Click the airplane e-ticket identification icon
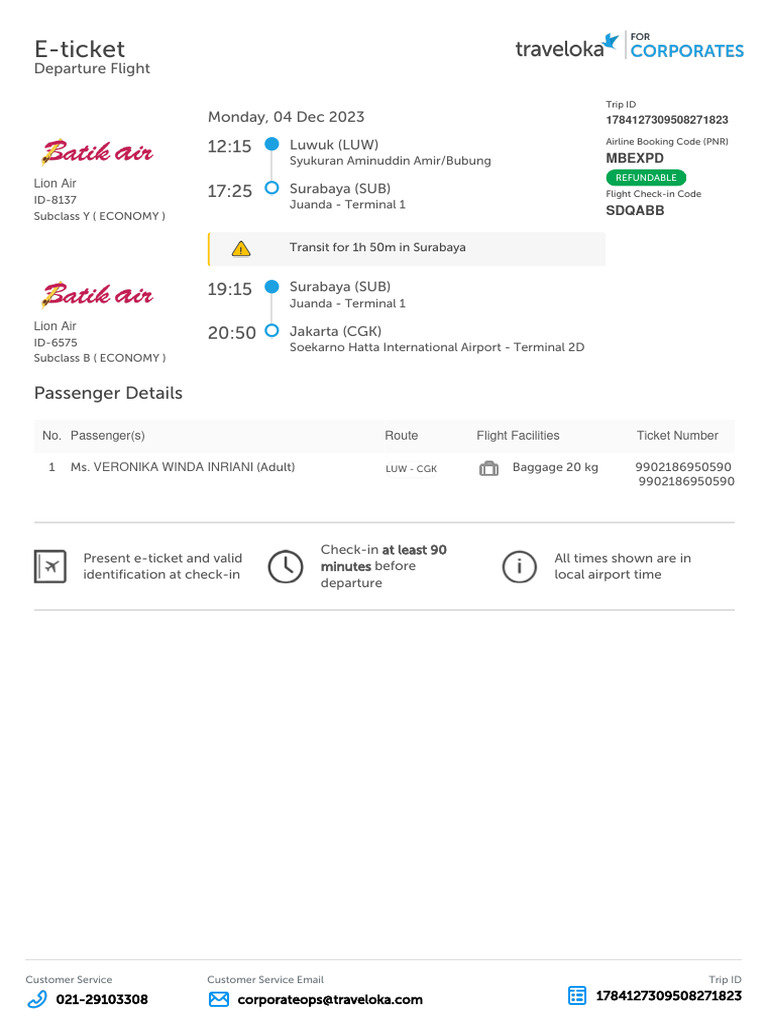Image resolution: width=768 pixels, height=1024 pixels. click(51, 567)
